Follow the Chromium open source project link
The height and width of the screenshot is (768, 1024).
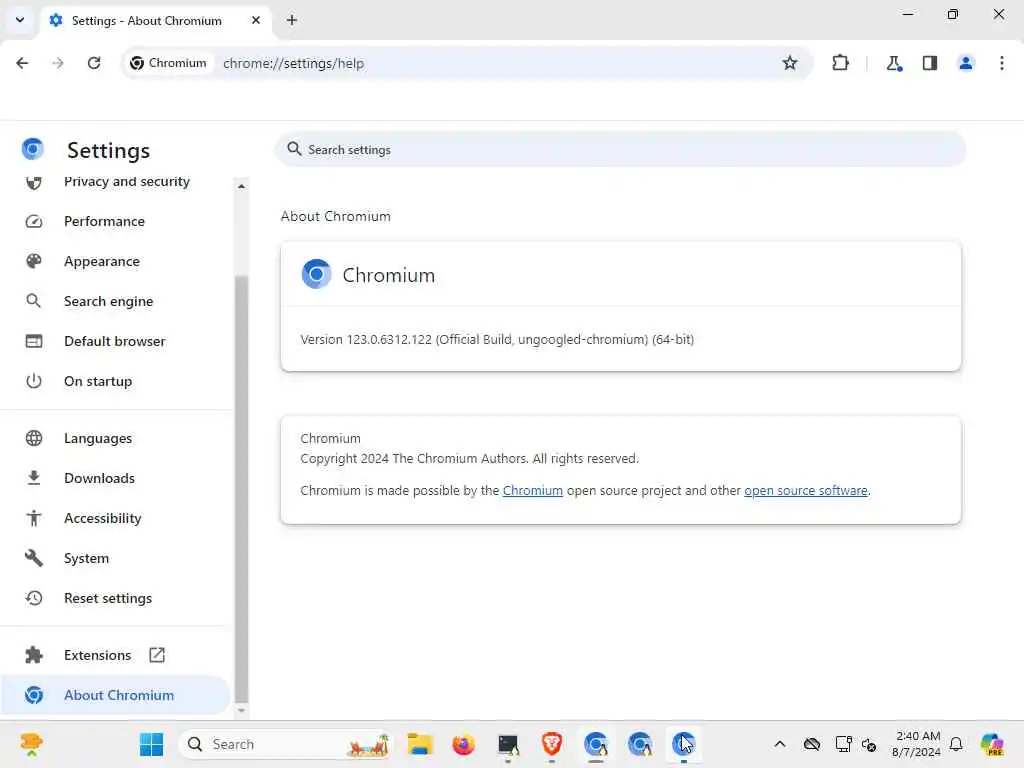point(532,490)
